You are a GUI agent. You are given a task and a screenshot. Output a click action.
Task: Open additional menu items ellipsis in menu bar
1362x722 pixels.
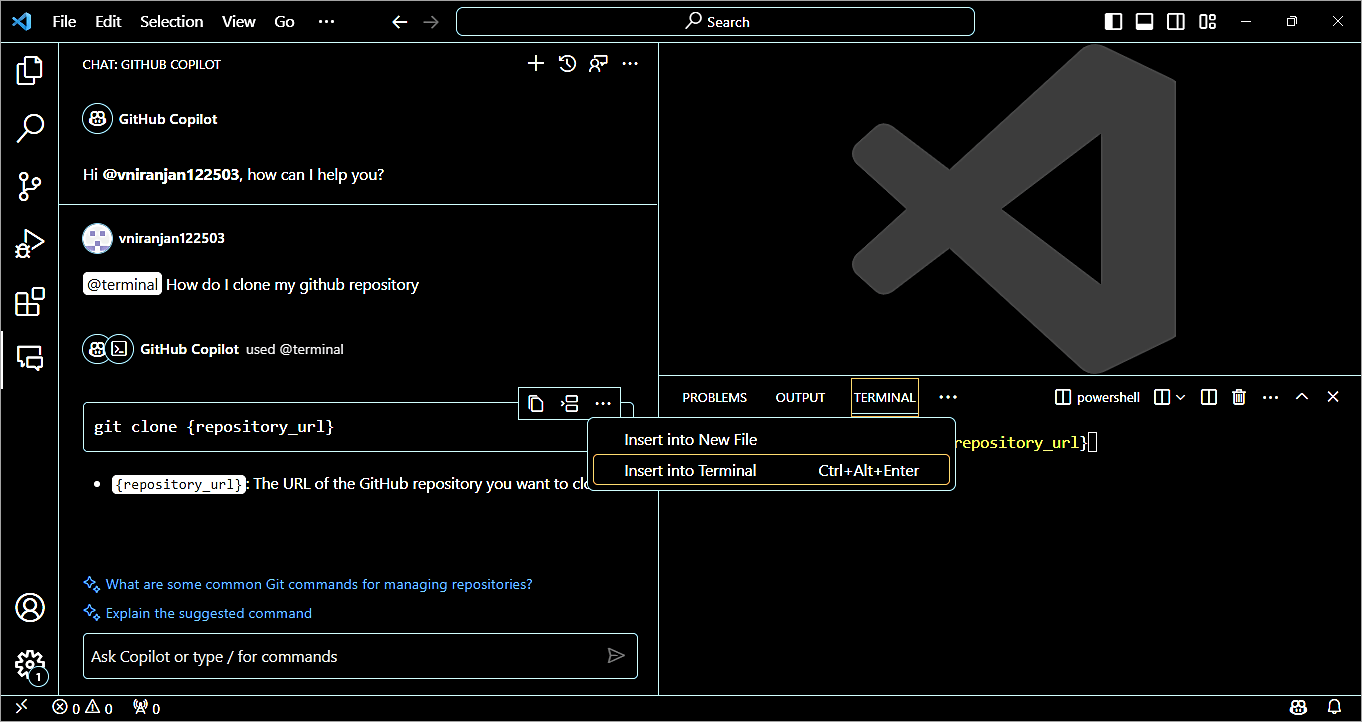(x=326, y=21)
